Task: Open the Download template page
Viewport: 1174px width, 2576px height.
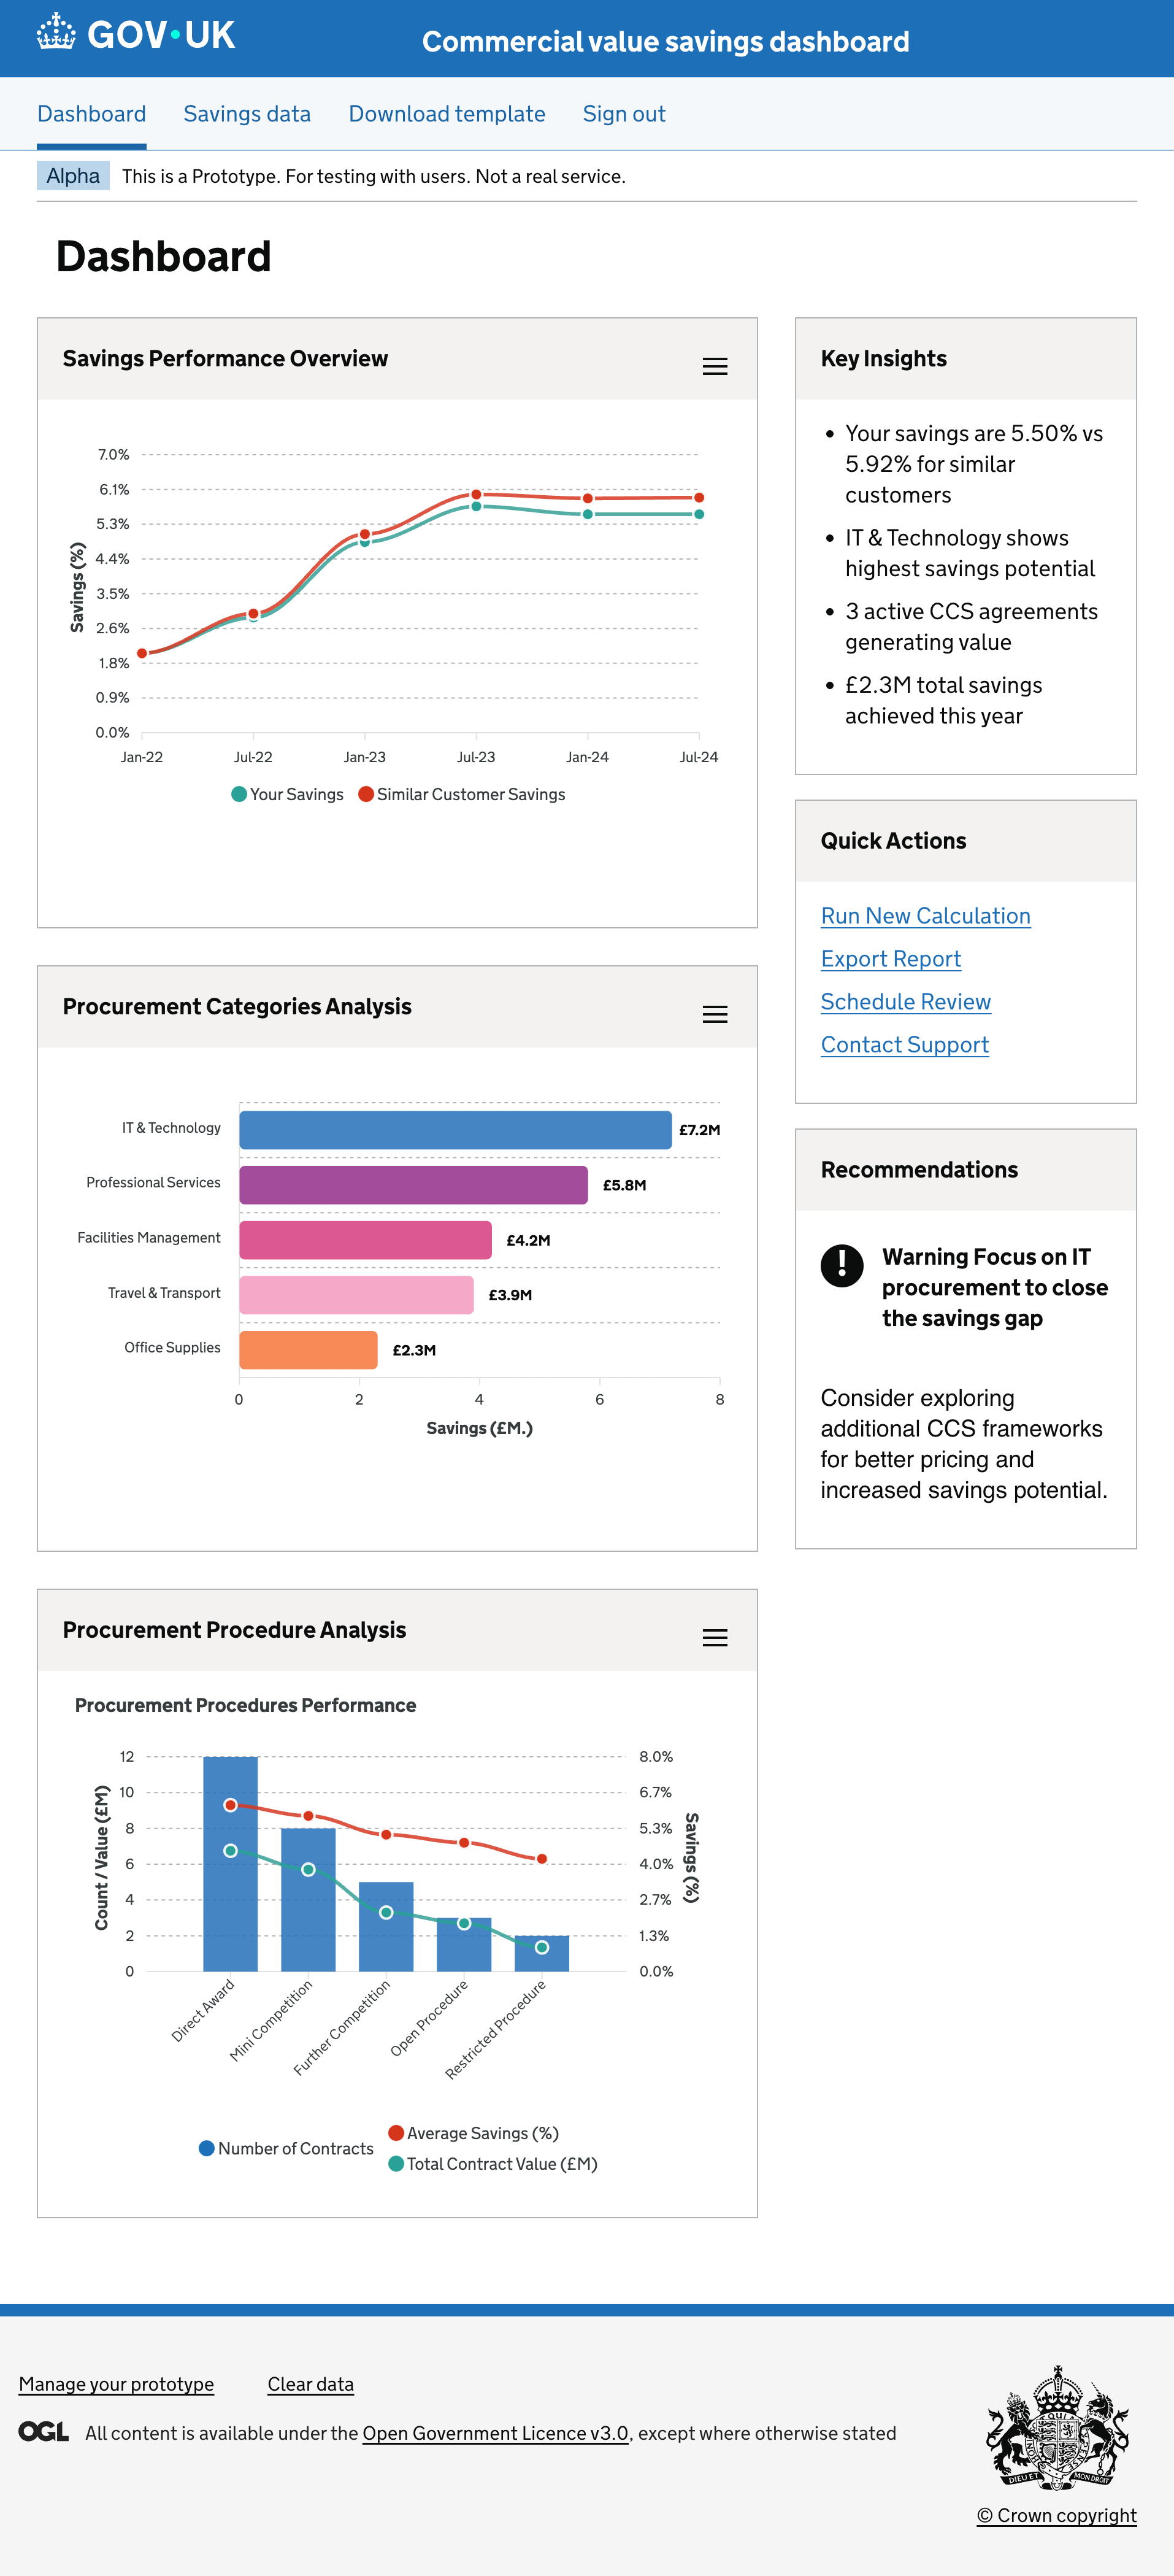Action: (x=446, y=114)
